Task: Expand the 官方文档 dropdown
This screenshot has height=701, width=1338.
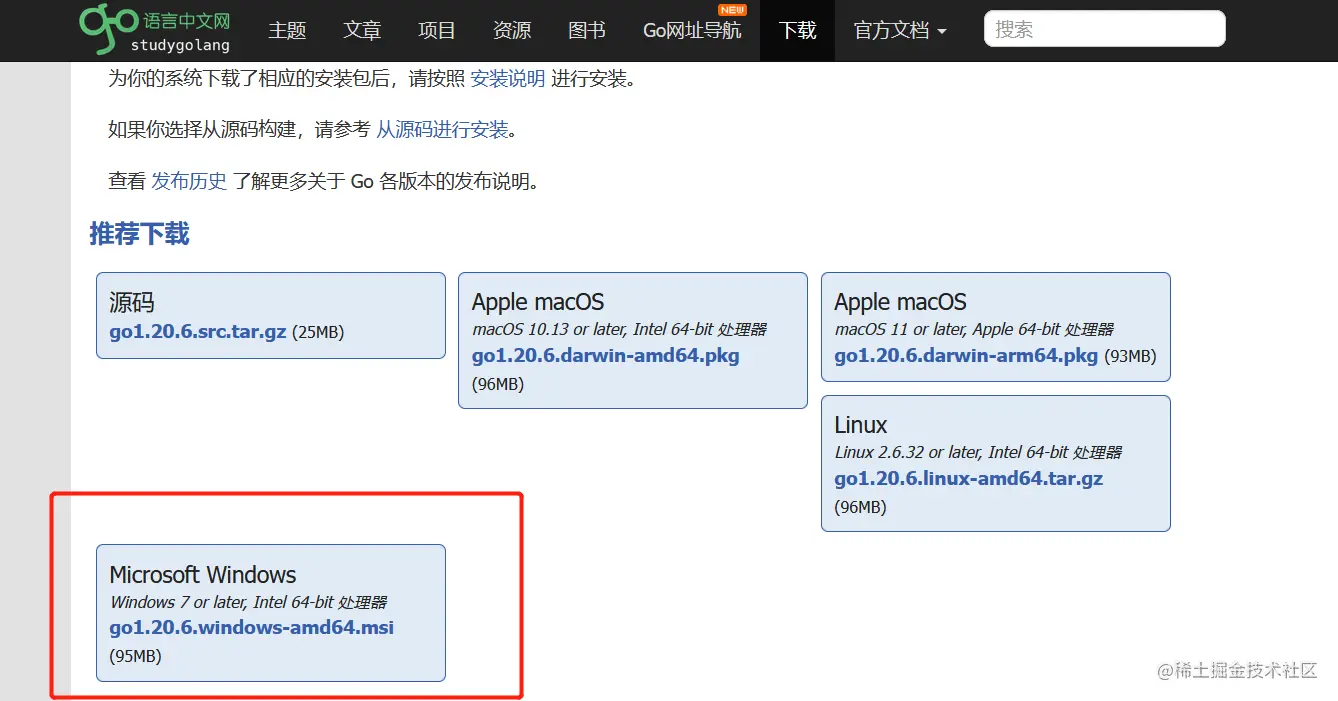Action: point(900,30)
